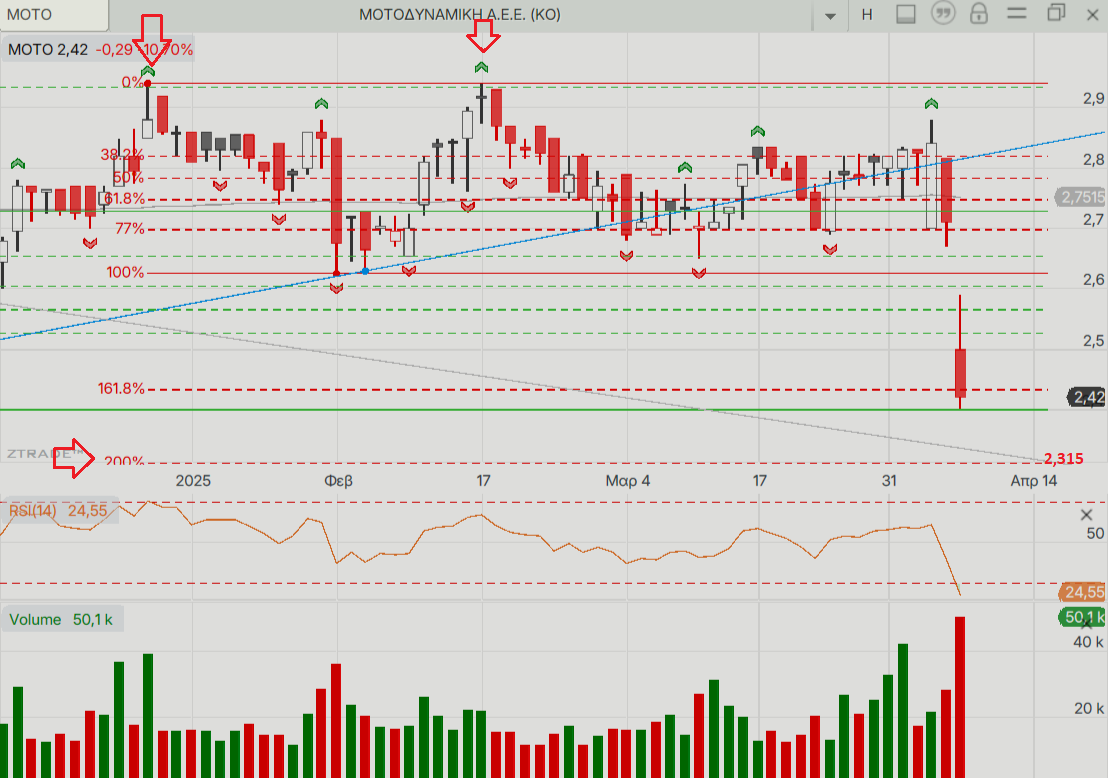Select the 100% Fibonacci level label
The image size is (1108, 778).
coord(125,272)
